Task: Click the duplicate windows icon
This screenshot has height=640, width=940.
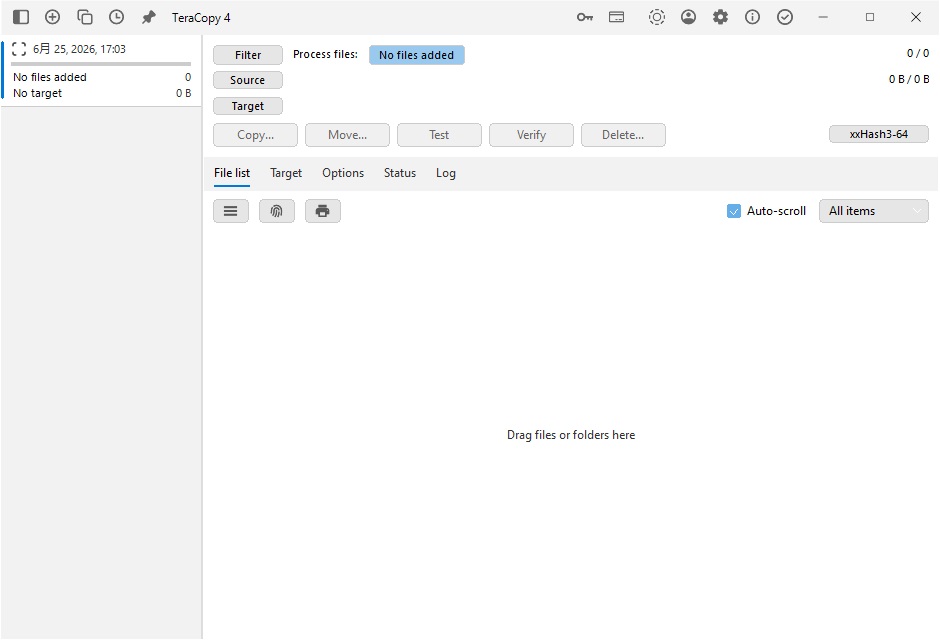Action: point(85,17)
